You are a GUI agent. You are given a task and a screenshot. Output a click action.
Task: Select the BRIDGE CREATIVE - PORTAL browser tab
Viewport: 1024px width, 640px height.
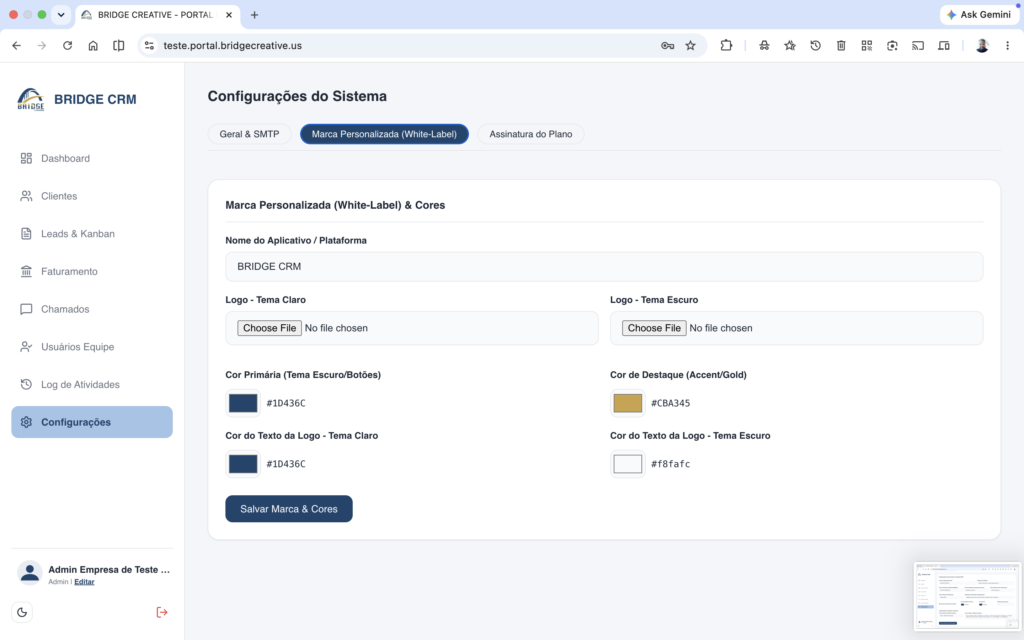click(x=157, y=15)
